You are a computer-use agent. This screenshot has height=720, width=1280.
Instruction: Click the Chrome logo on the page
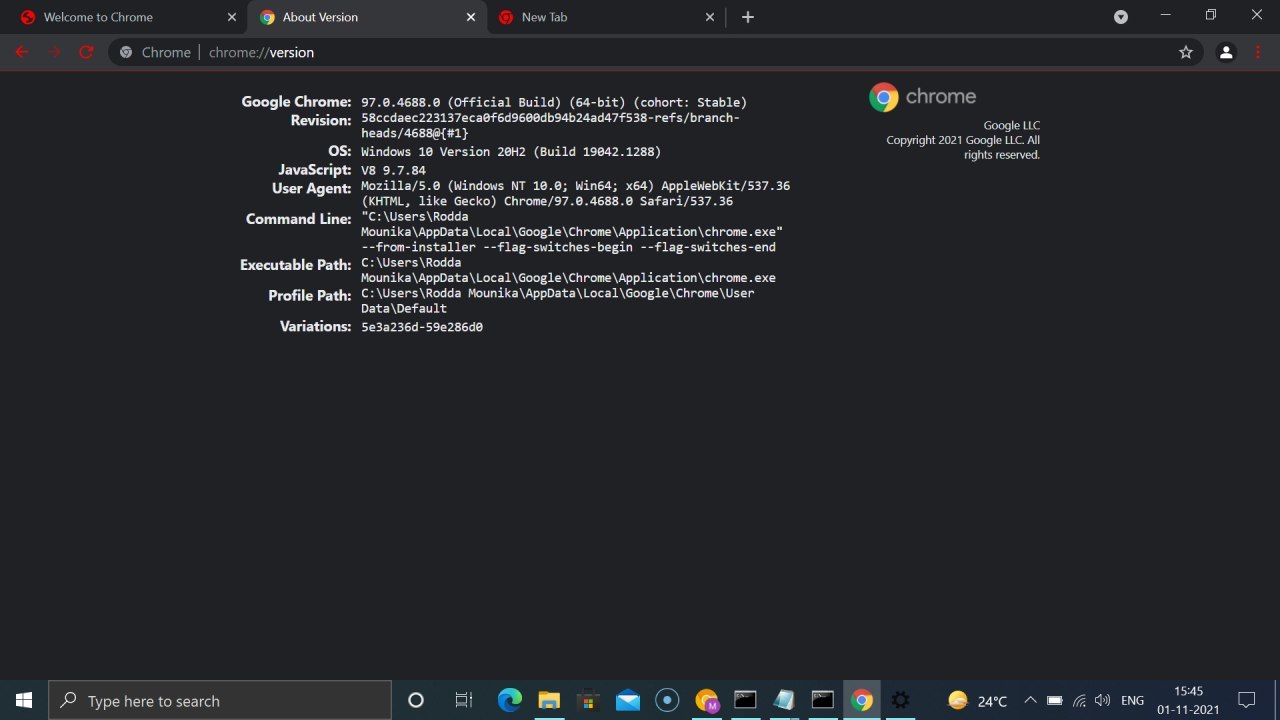pos(922,97)
